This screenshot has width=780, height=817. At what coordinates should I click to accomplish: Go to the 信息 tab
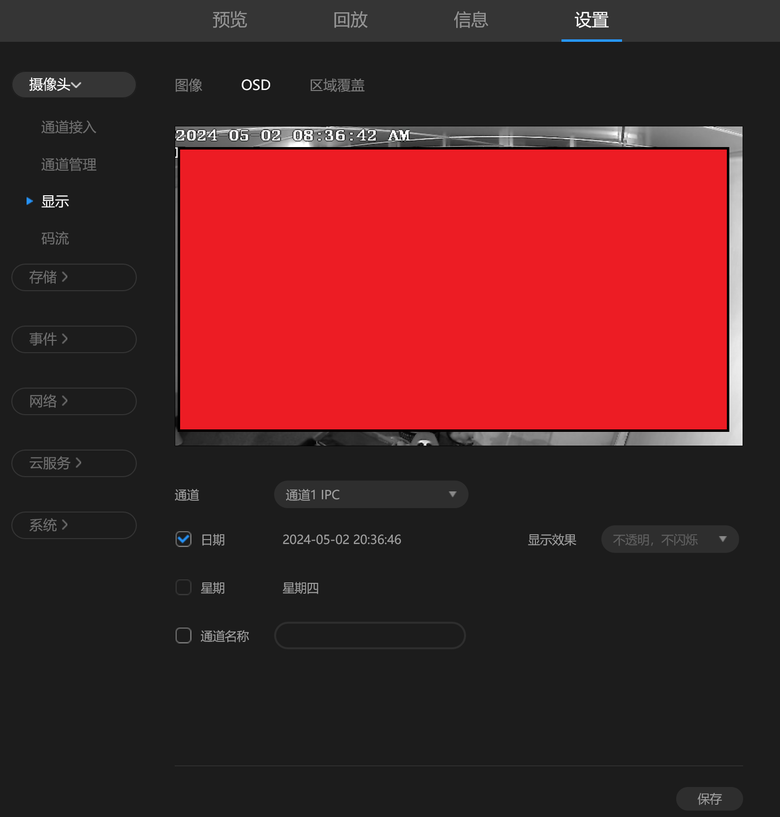471,20
